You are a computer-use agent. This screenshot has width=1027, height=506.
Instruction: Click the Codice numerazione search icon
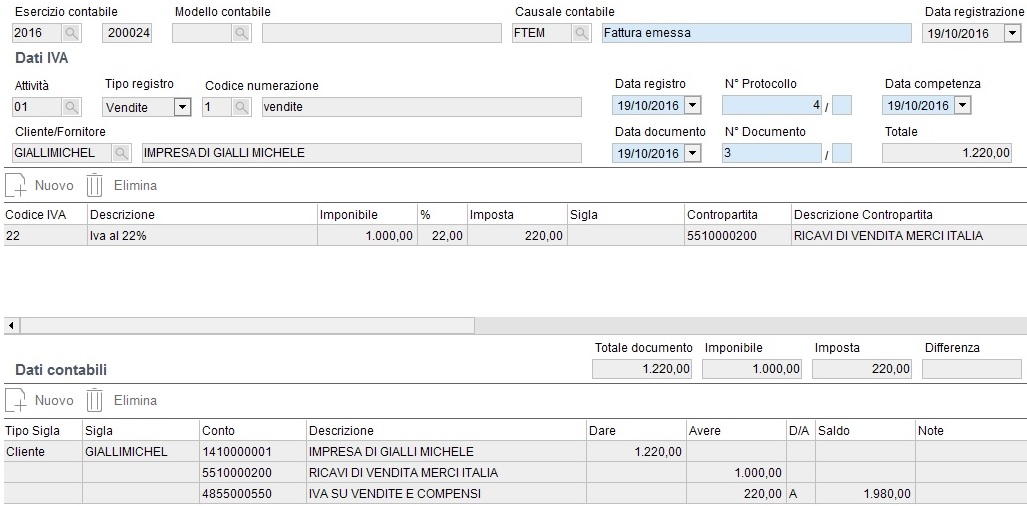(x=241, y=107)
